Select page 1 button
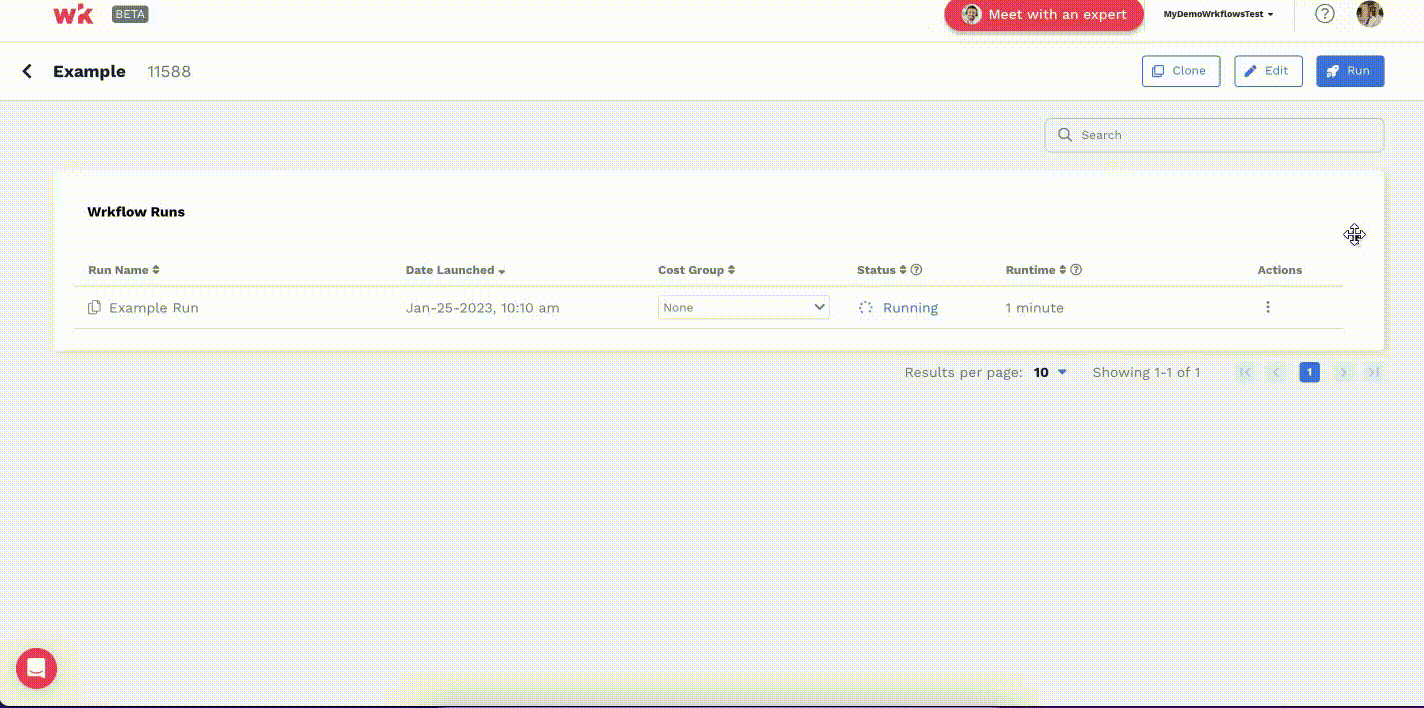This screenshot has height=708, width=1424. pos(1310,372)
